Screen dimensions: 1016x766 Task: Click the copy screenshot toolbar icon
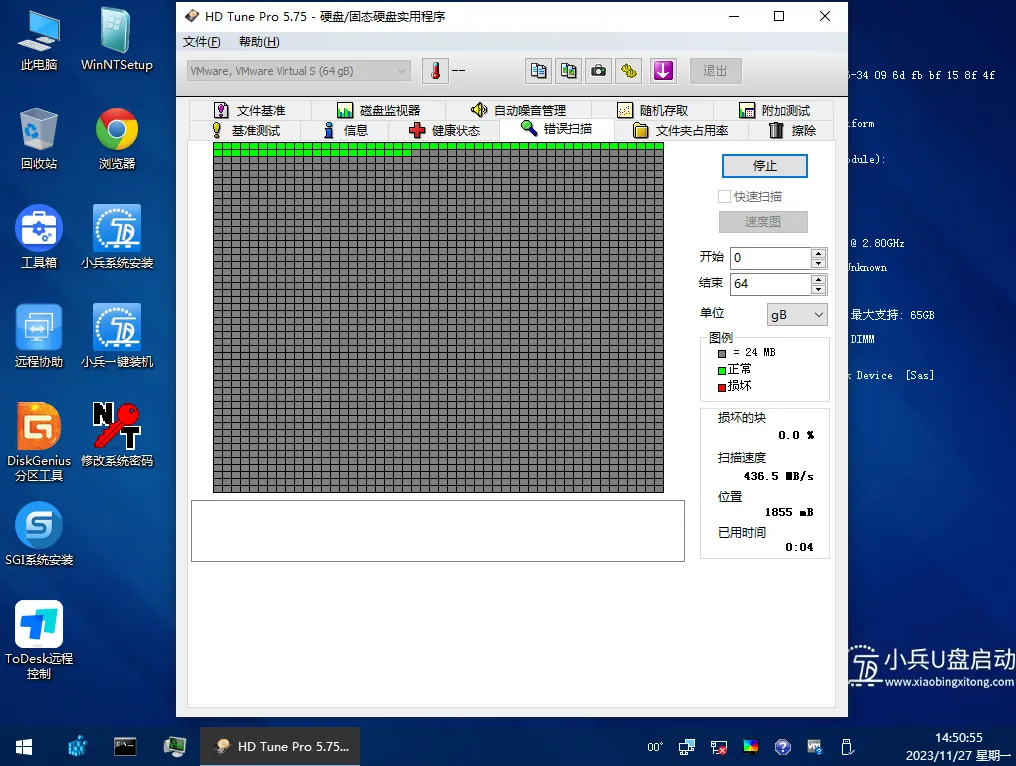(x=568, y=71)
